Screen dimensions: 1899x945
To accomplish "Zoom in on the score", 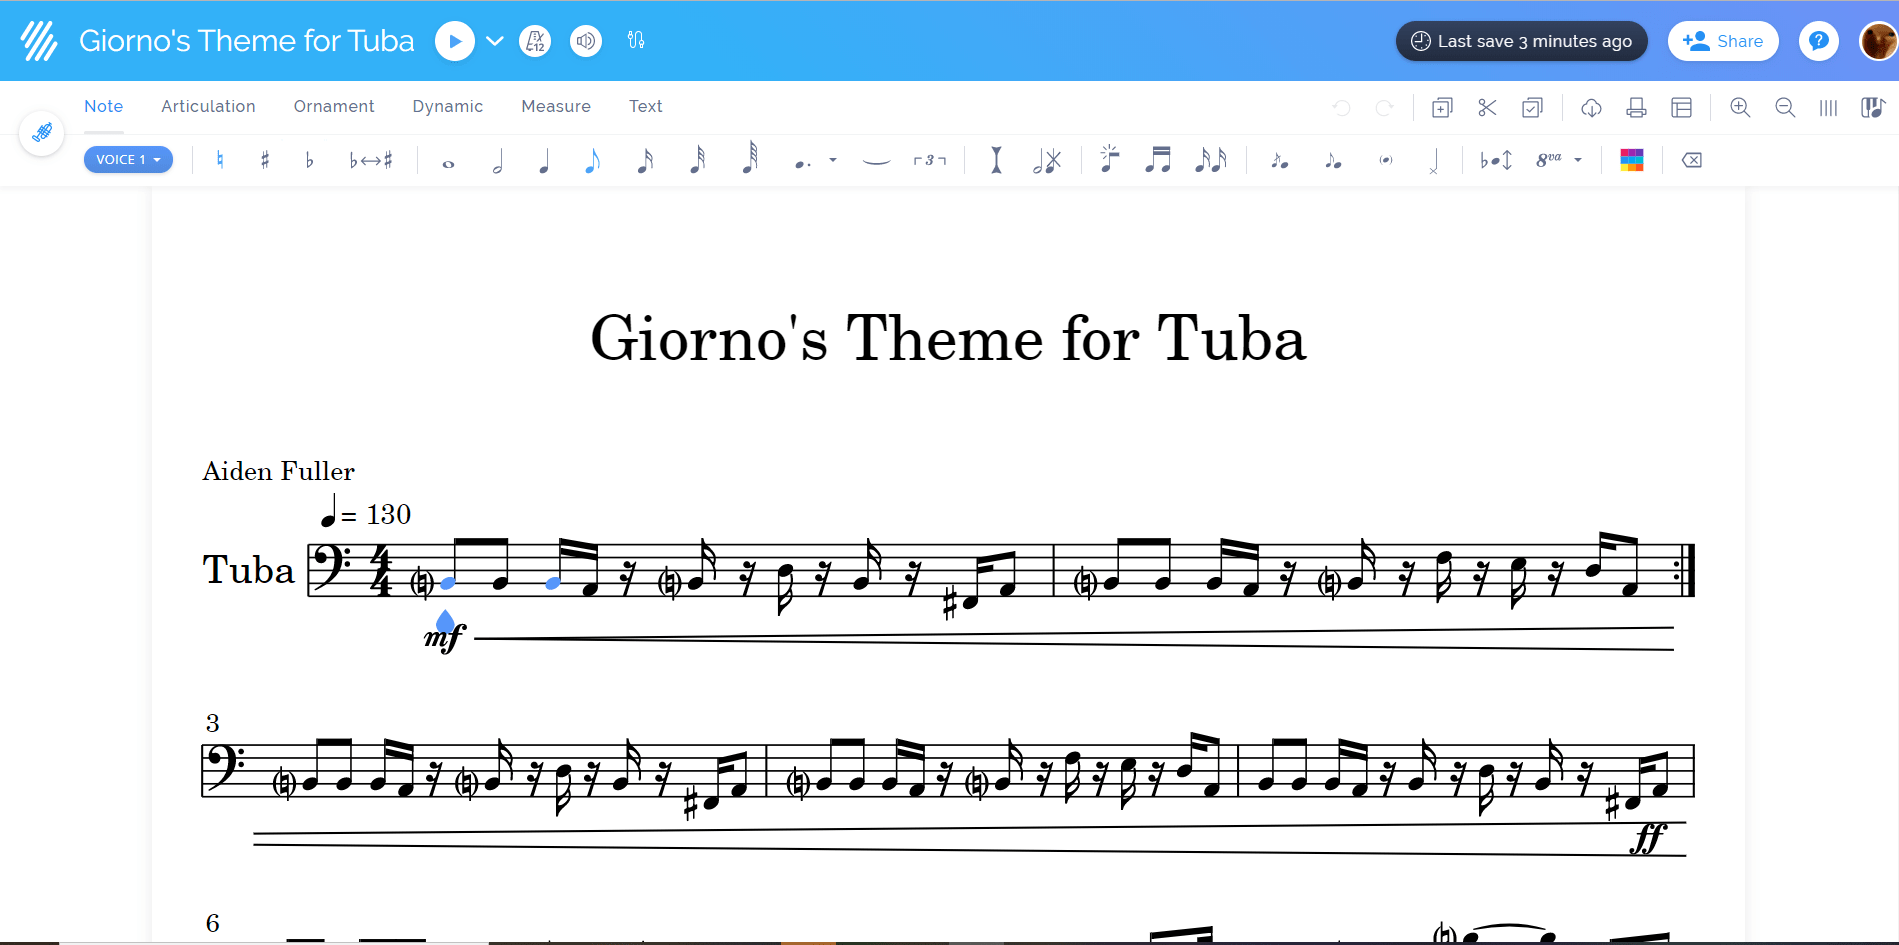I will (x=1741, y=108).
